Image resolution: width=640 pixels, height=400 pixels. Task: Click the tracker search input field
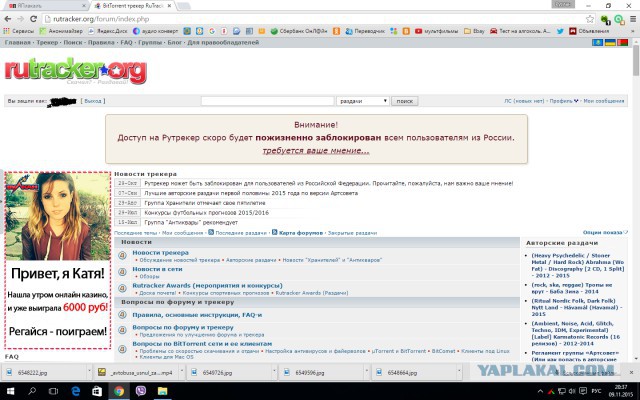pyautogui.click(x=267, y=101)
